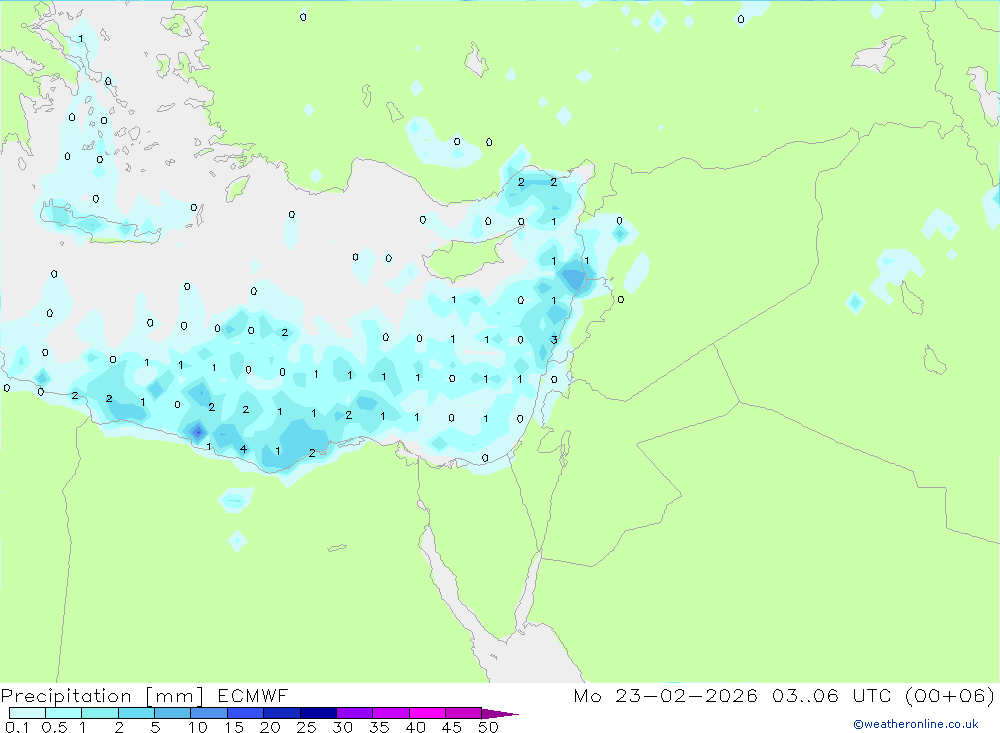The height and width of the screenshot is (733, 1000).
Task: Click the '20' legend scale label
Action: pyautogui.click(x=270, y=727)
